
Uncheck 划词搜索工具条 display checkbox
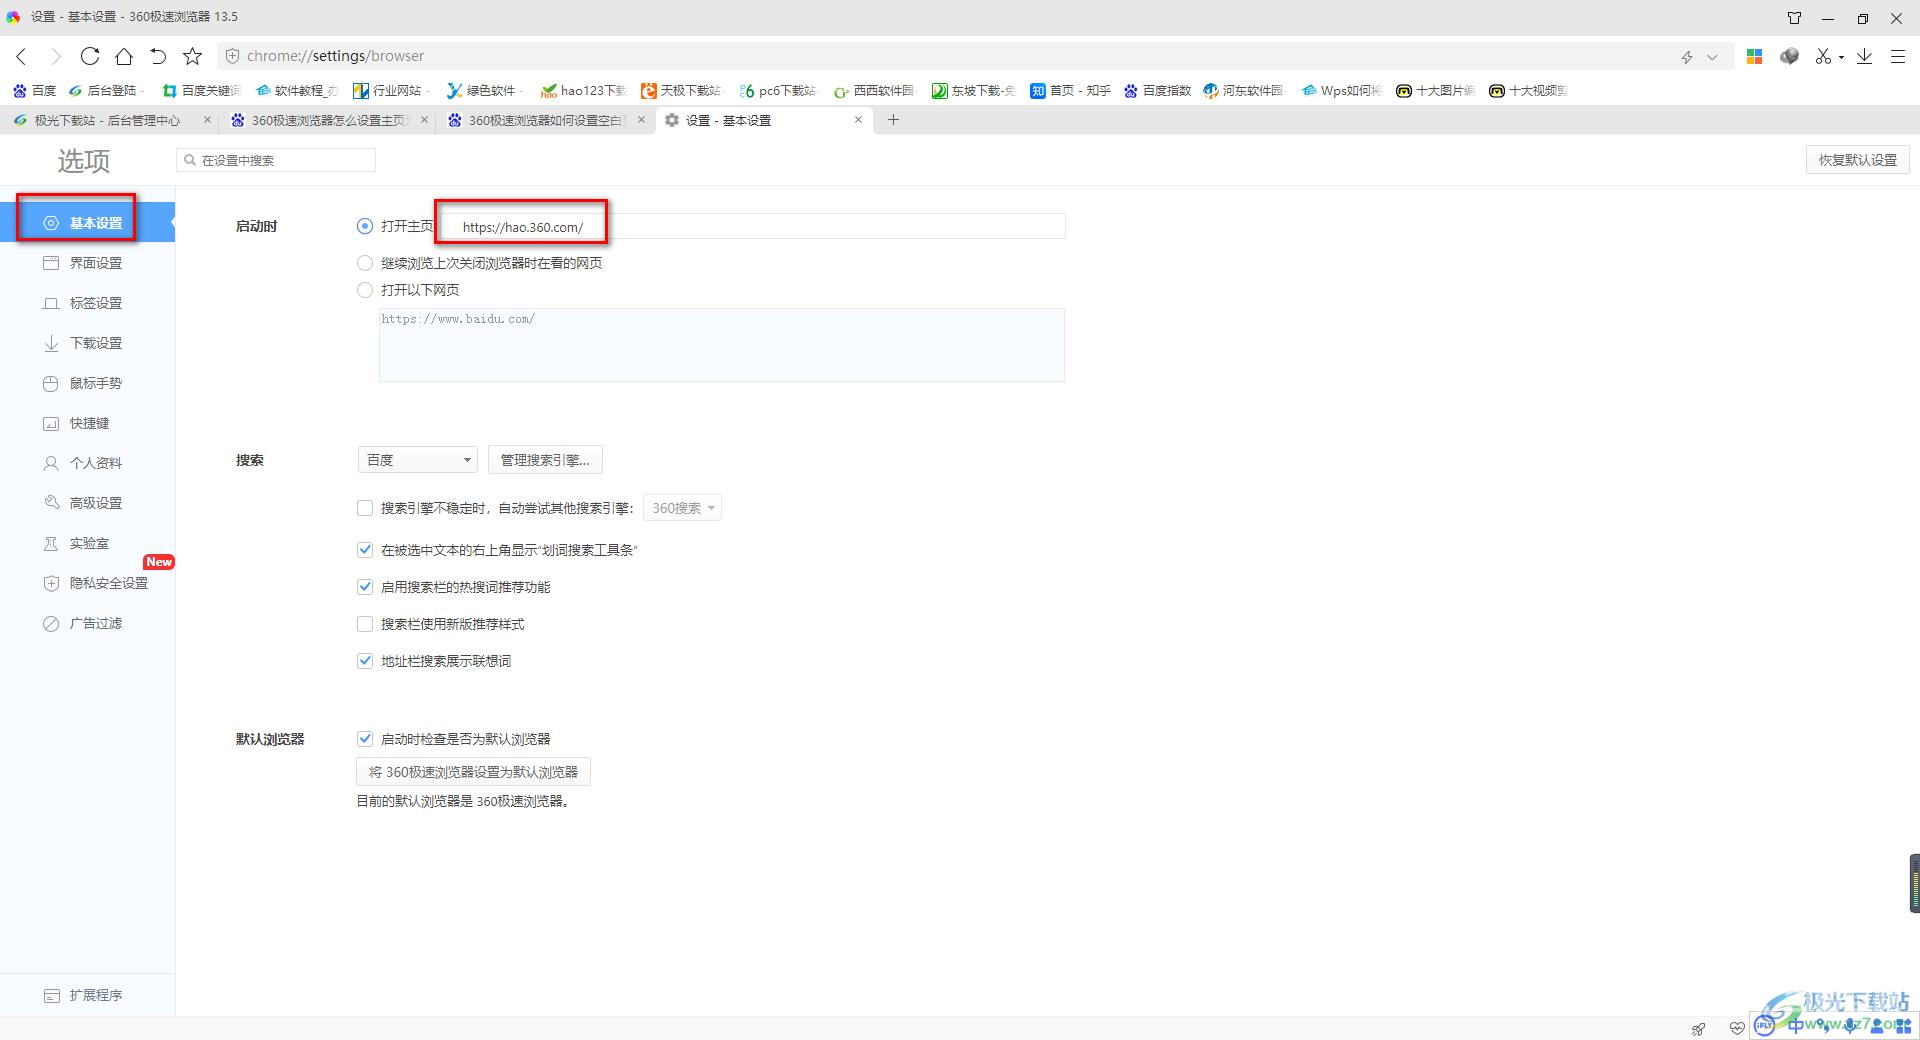365,550
